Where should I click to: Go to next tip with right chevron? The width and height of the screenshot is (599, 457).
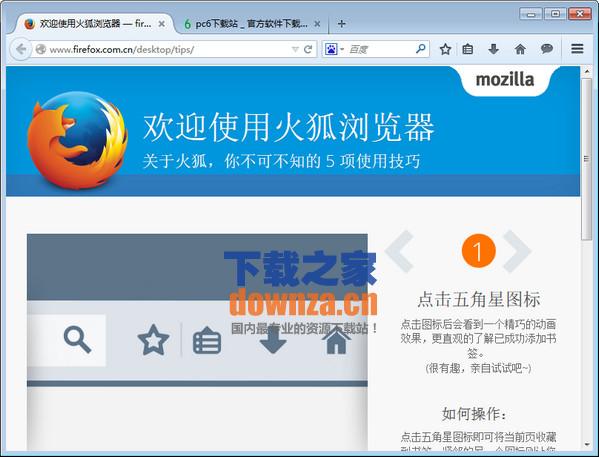pyautogui.click(x=516, y=251)
